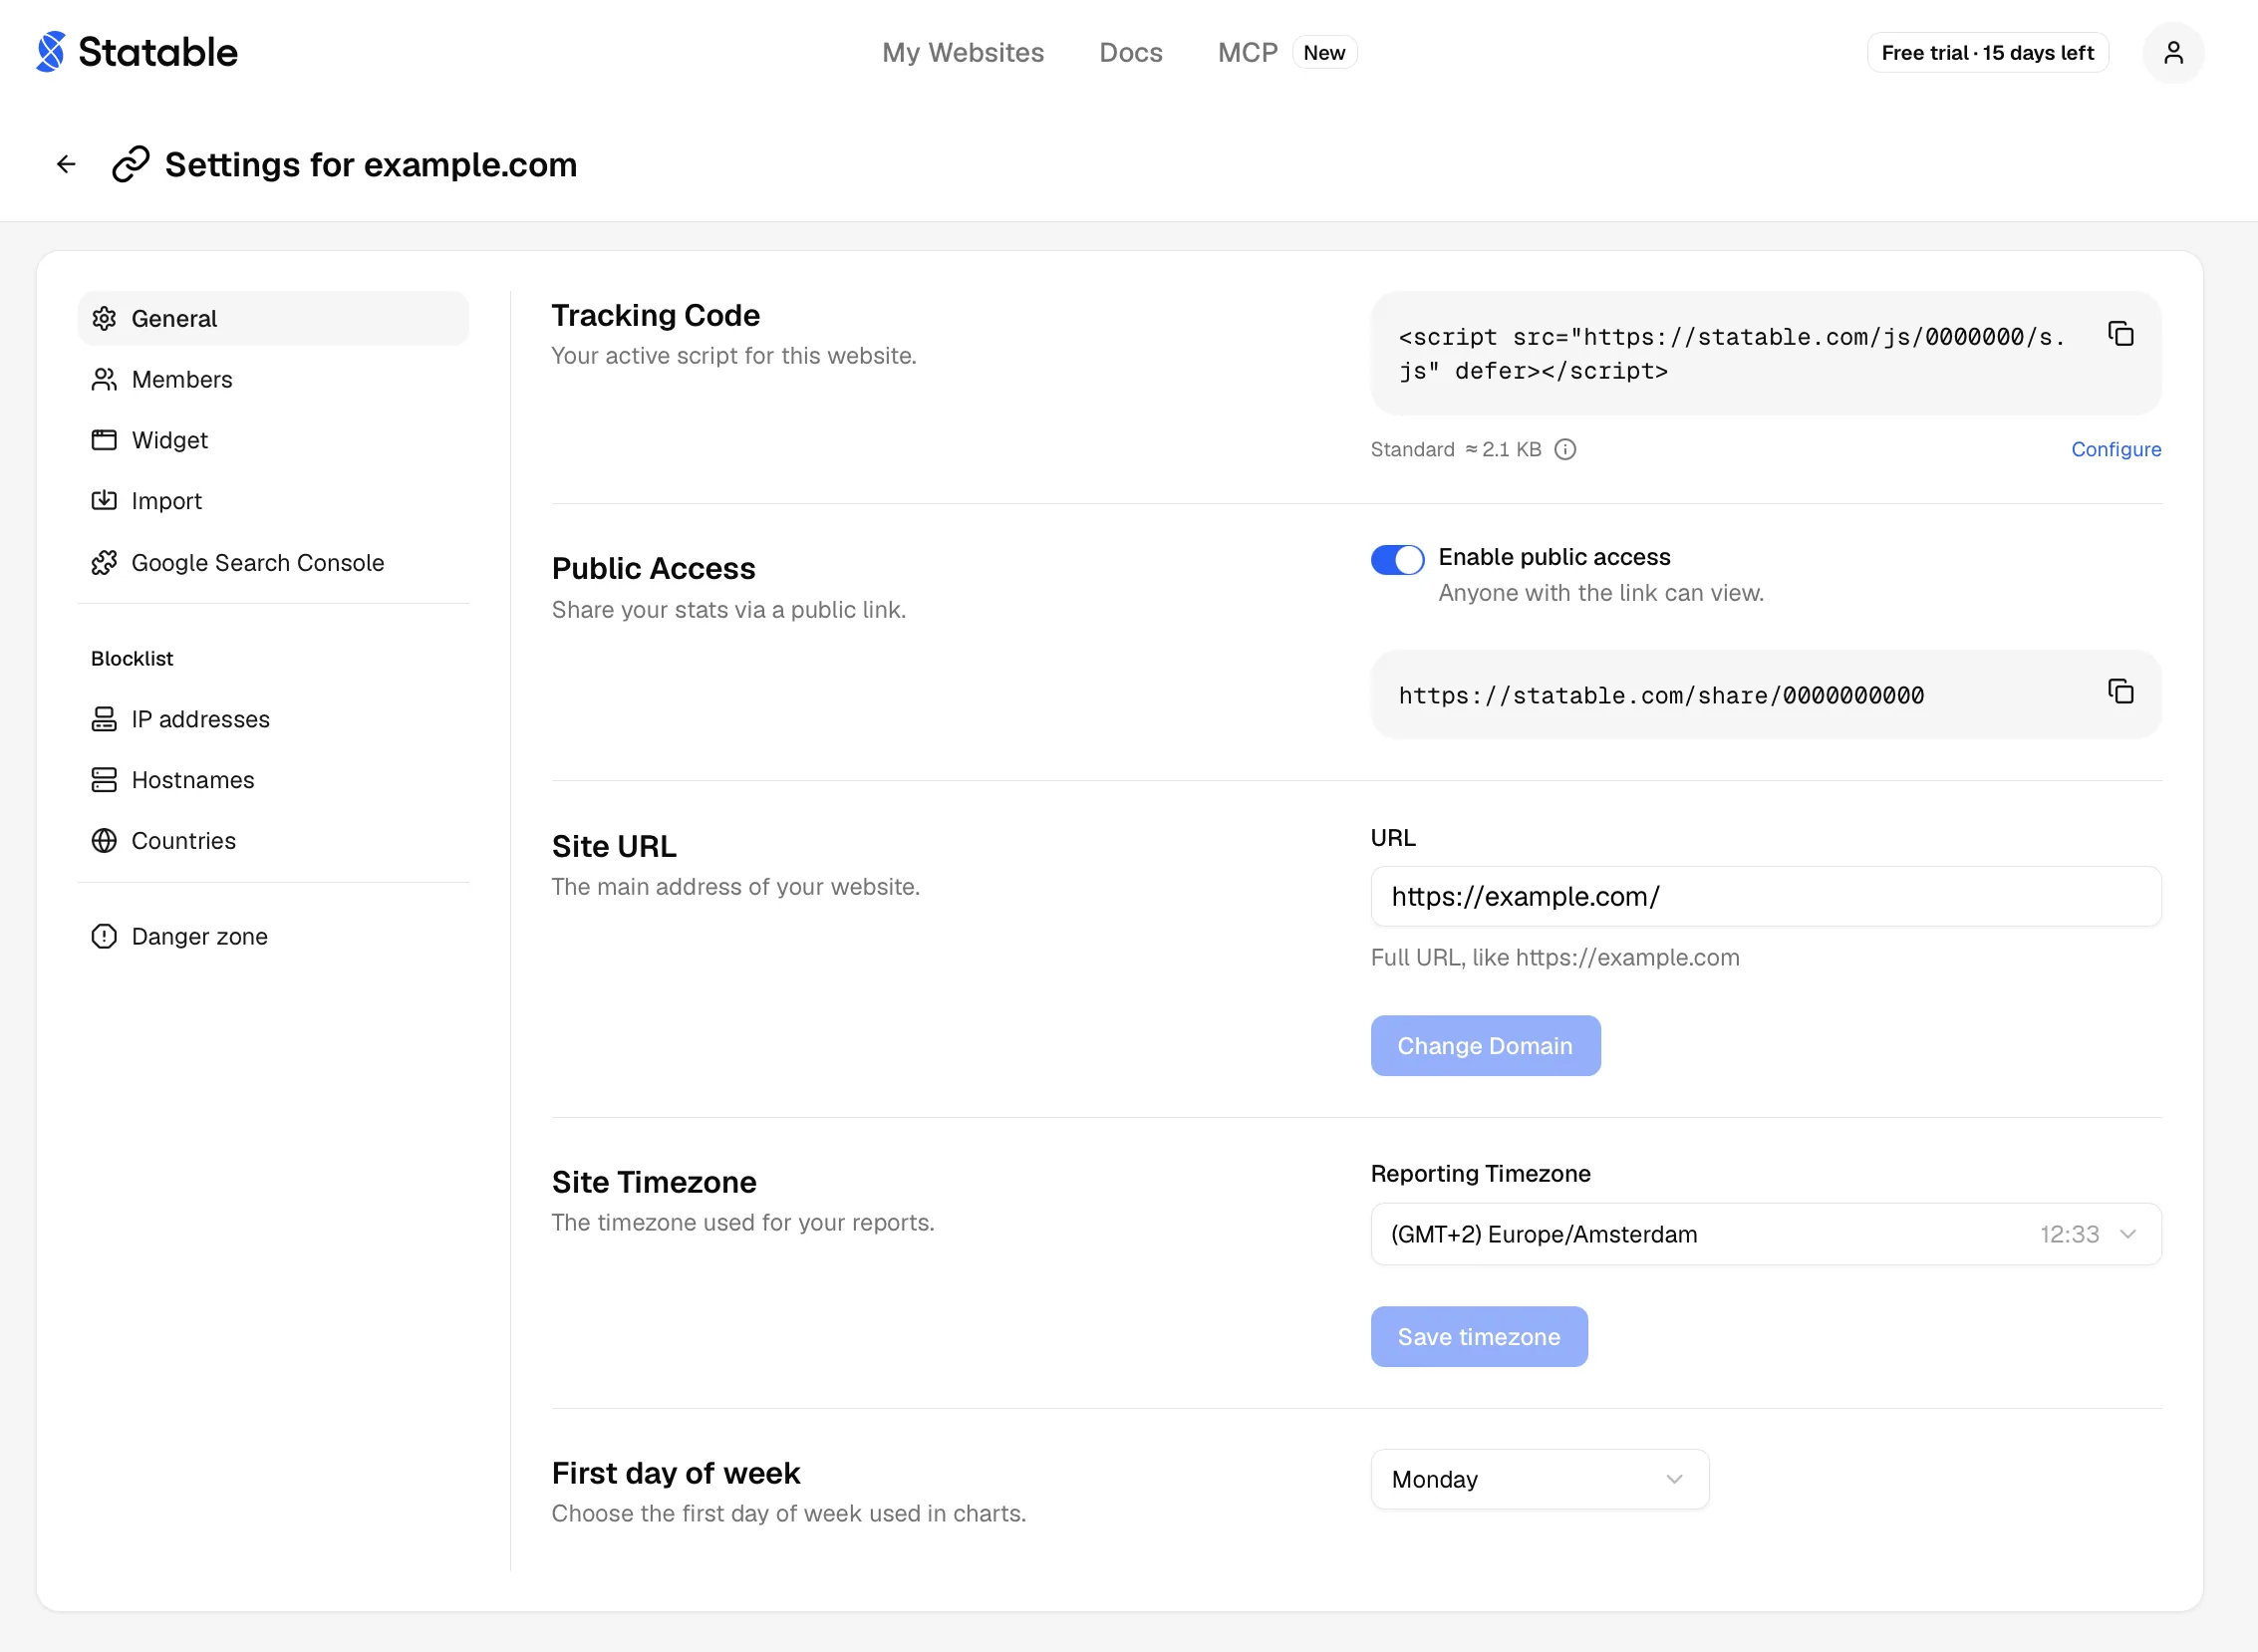Click the Widget window icon
2258x1652 pixels.
[104, 440]
